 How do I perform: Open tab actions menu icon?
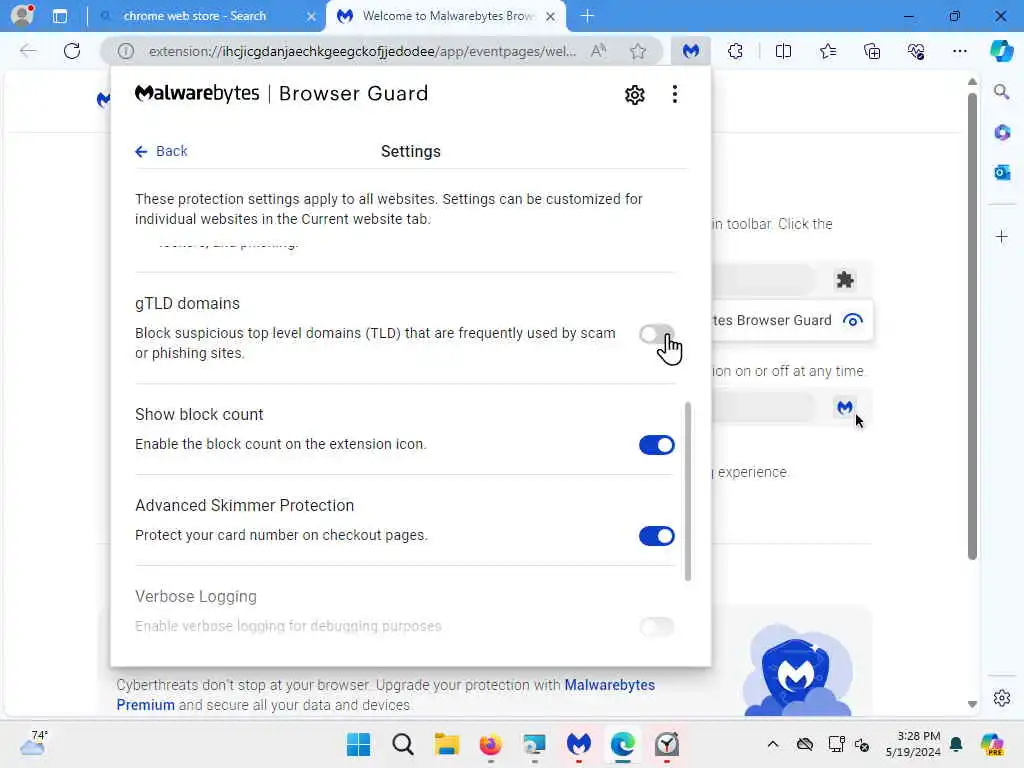click(60, 16)
